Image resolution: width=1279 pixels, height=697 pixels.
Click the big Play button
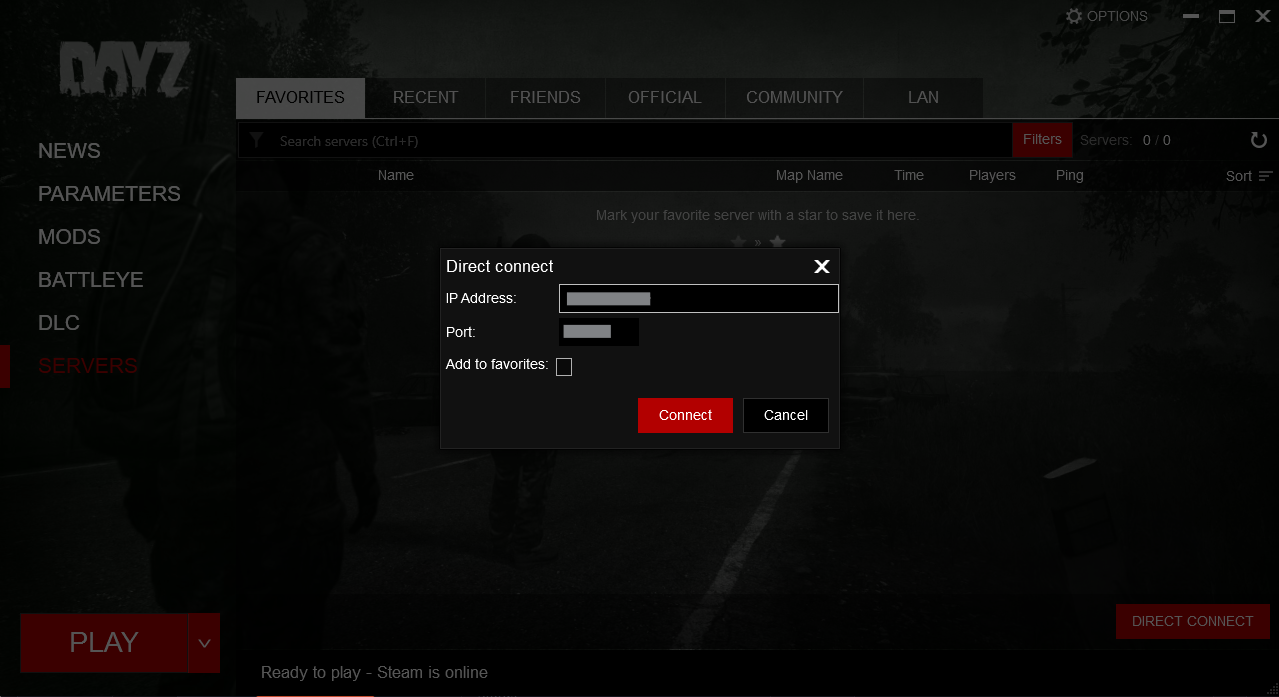104,643
